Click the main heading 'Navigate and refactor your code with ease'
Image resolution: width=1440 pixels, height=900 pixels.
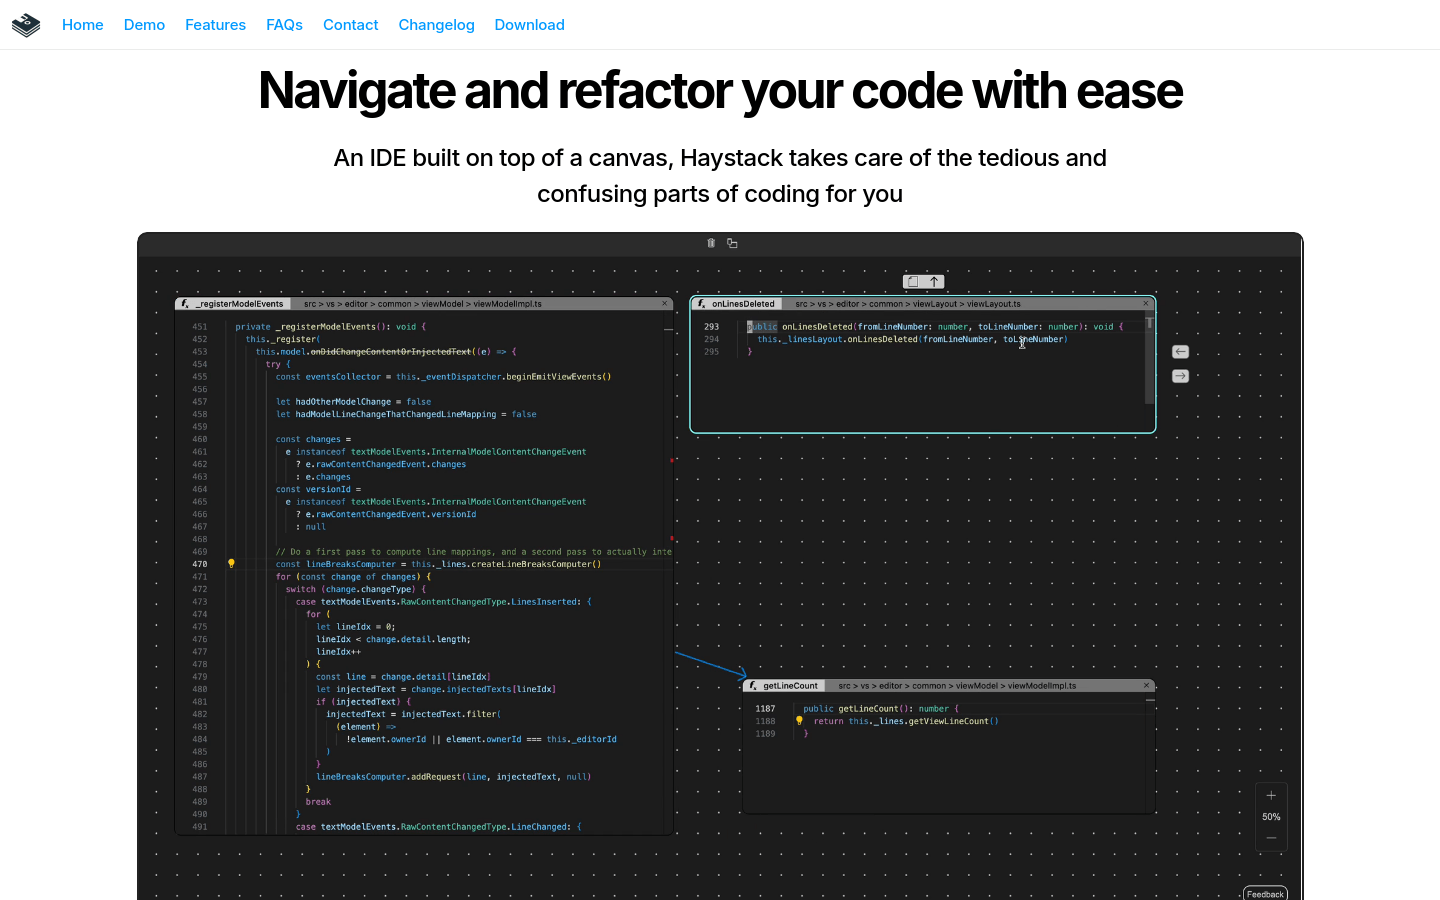(720, 91)
